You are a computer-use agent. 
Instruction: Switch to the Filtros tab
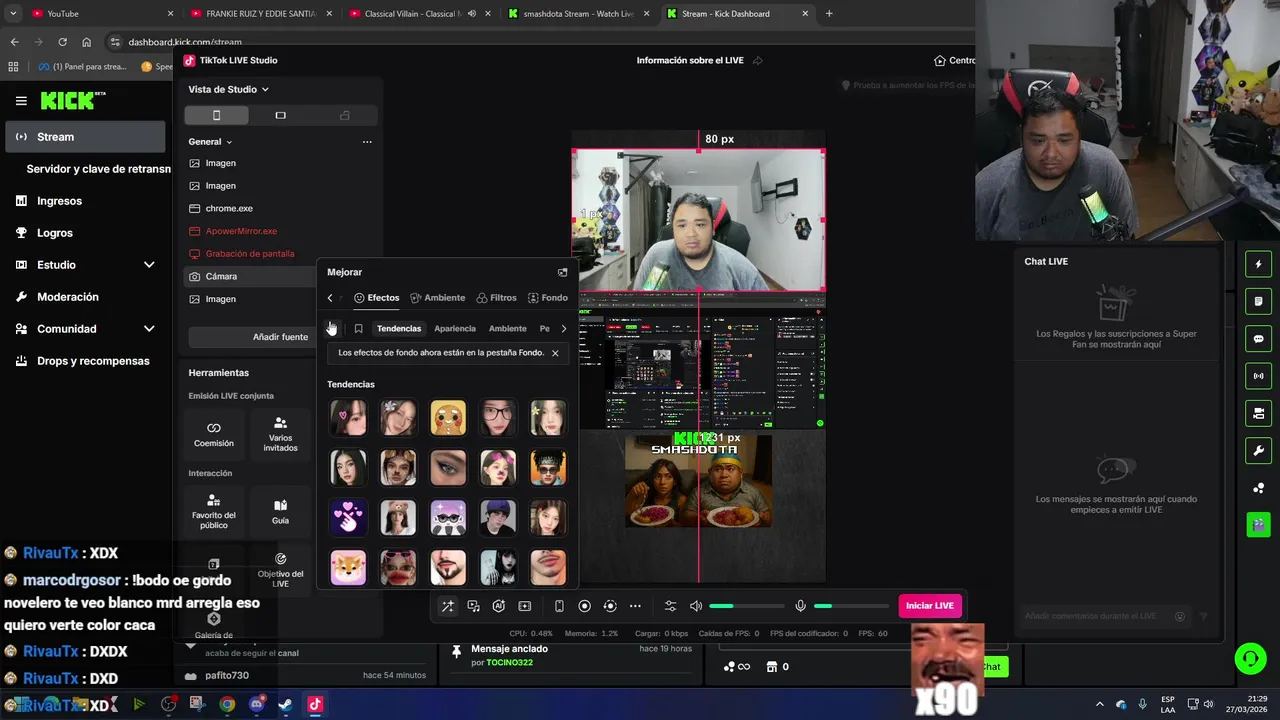point(496,298)
